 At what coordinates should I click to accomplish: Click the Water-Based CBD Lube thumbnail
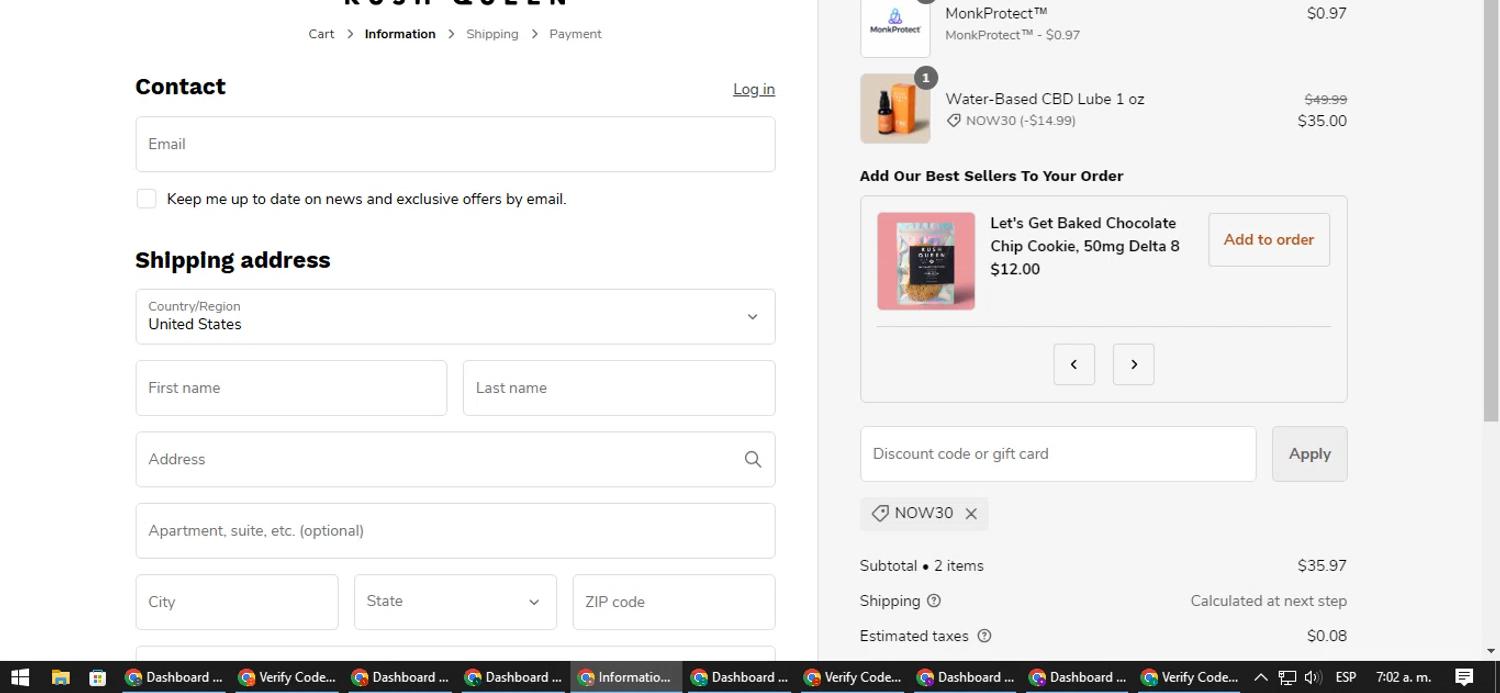pyautogui.click(x=895, y=109)
